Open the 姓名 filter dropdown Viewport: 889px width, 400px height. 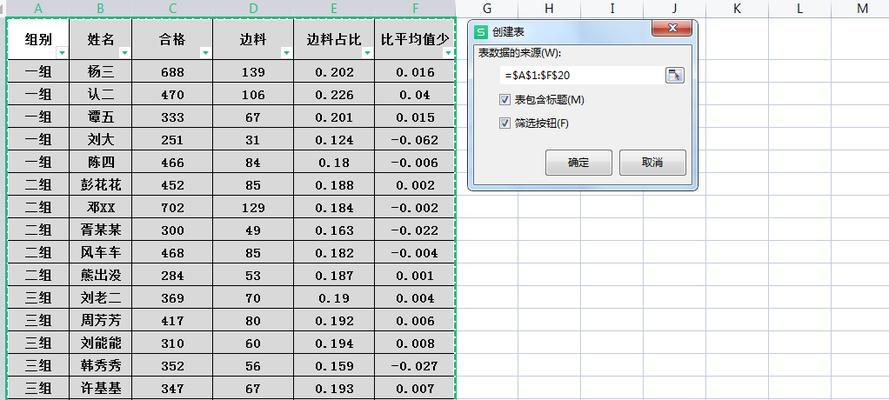pos(125,53)
